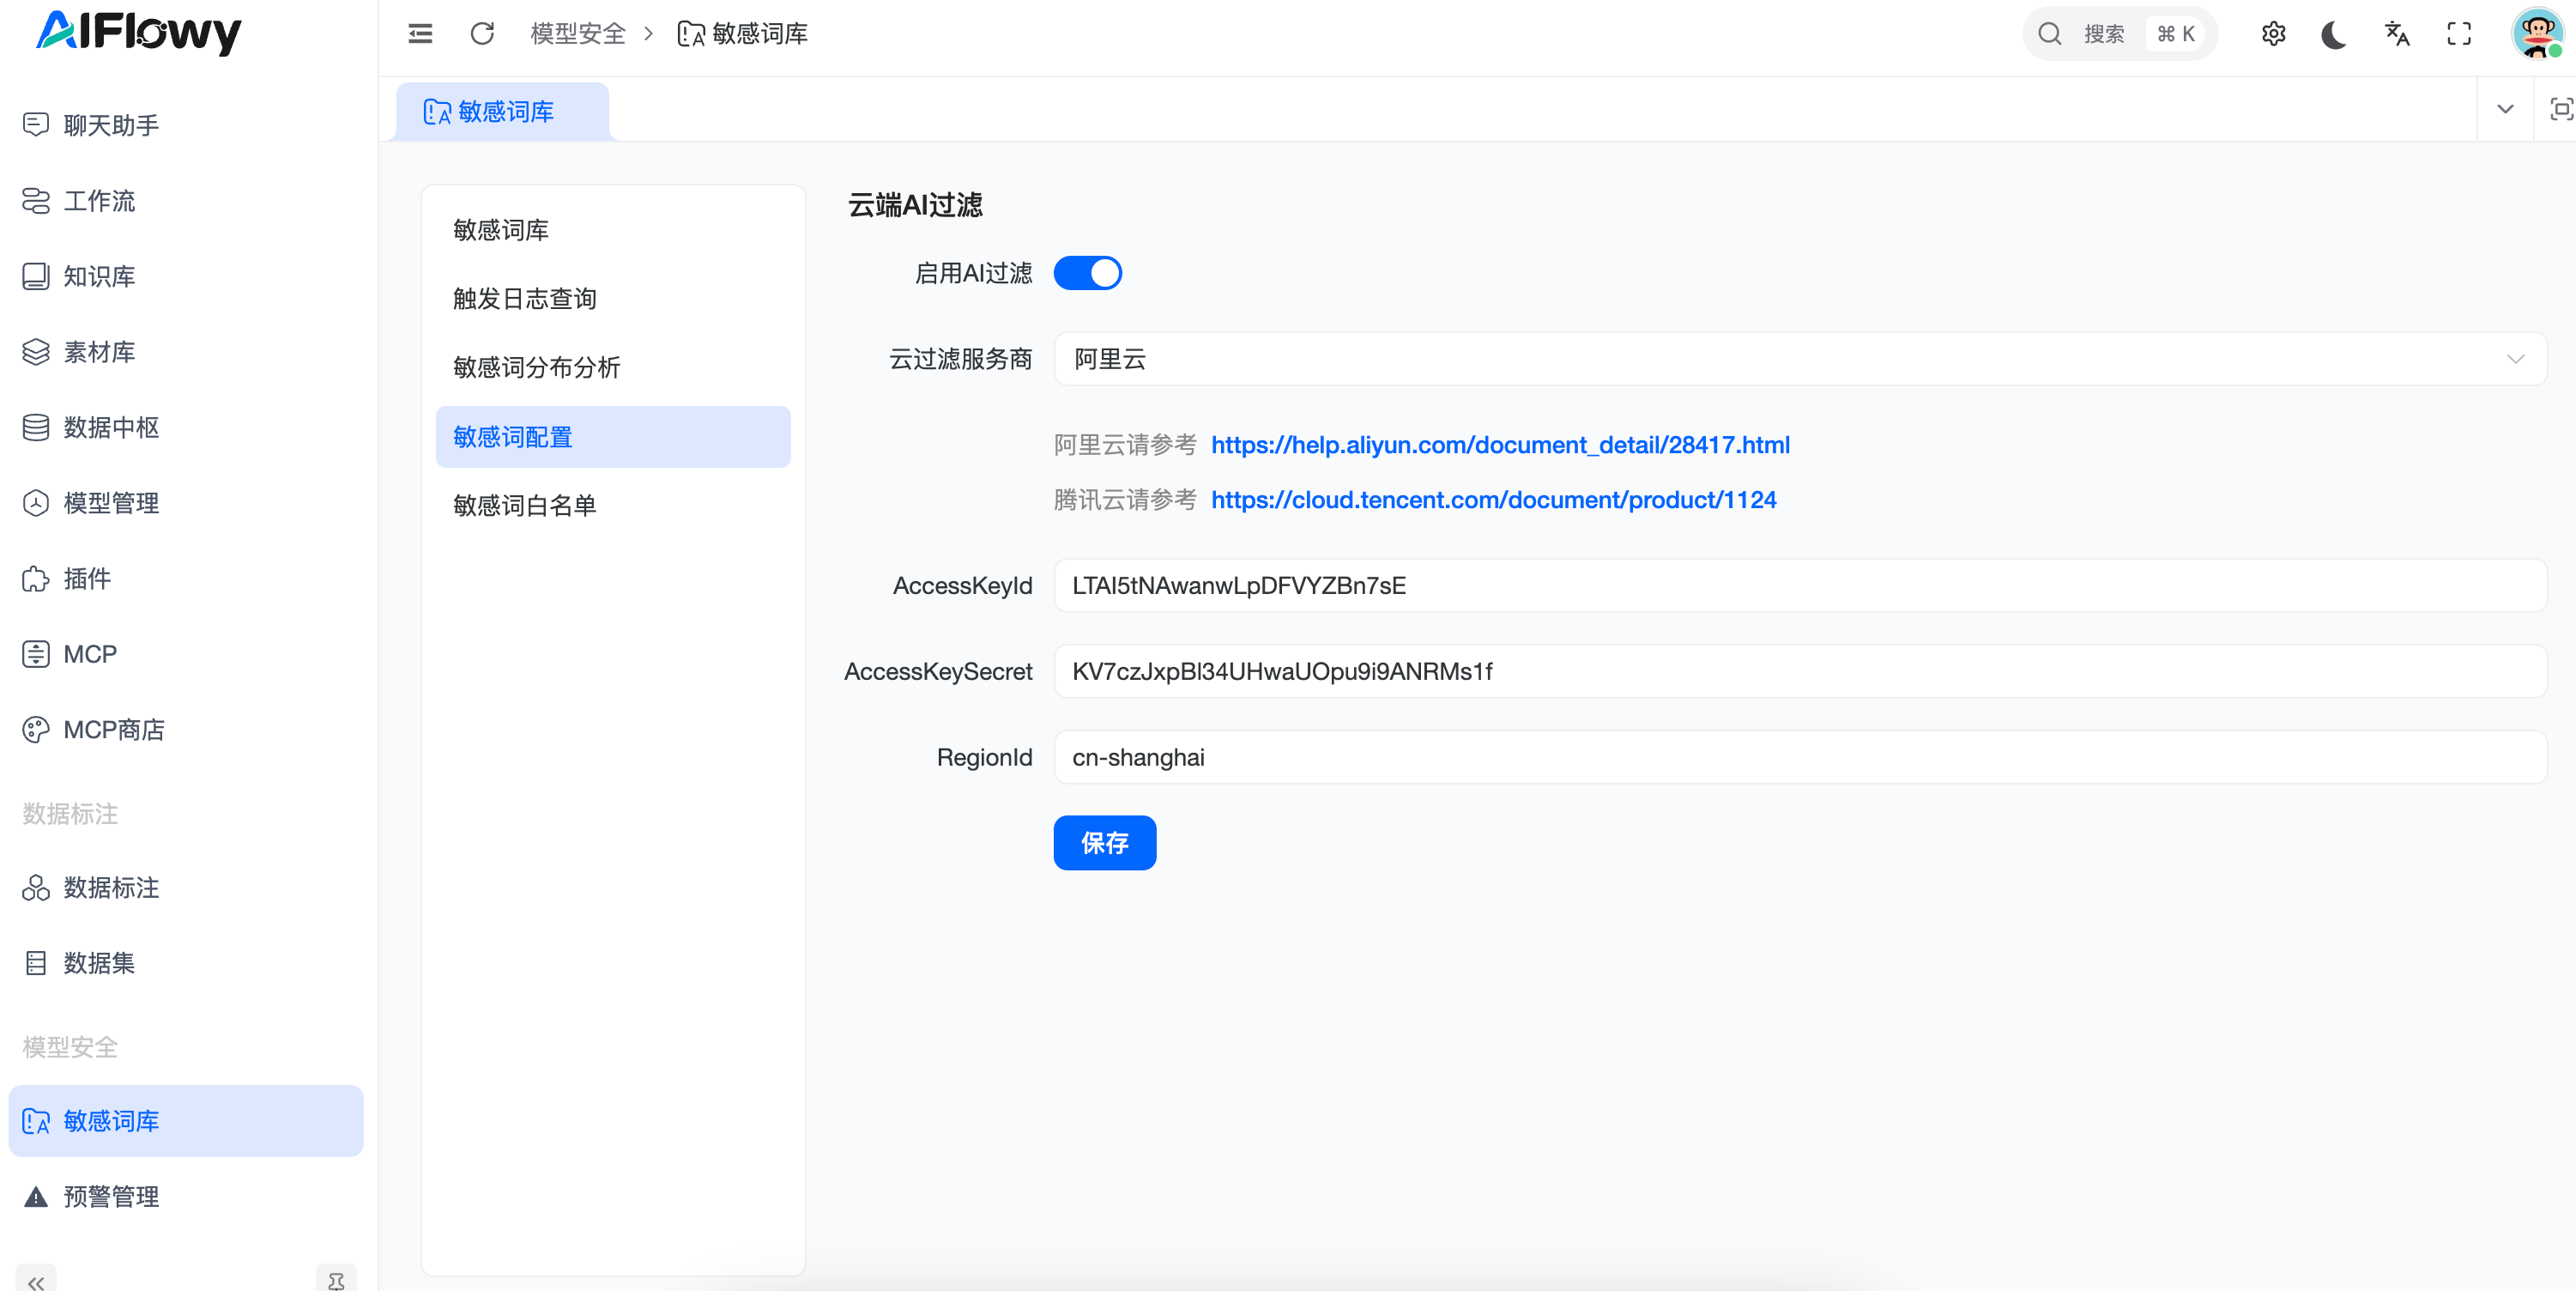Image resolution: width=2576 pixels, height=1291 pixels.
Task: Open settings gear icon
Action: tap(2272, 34)
